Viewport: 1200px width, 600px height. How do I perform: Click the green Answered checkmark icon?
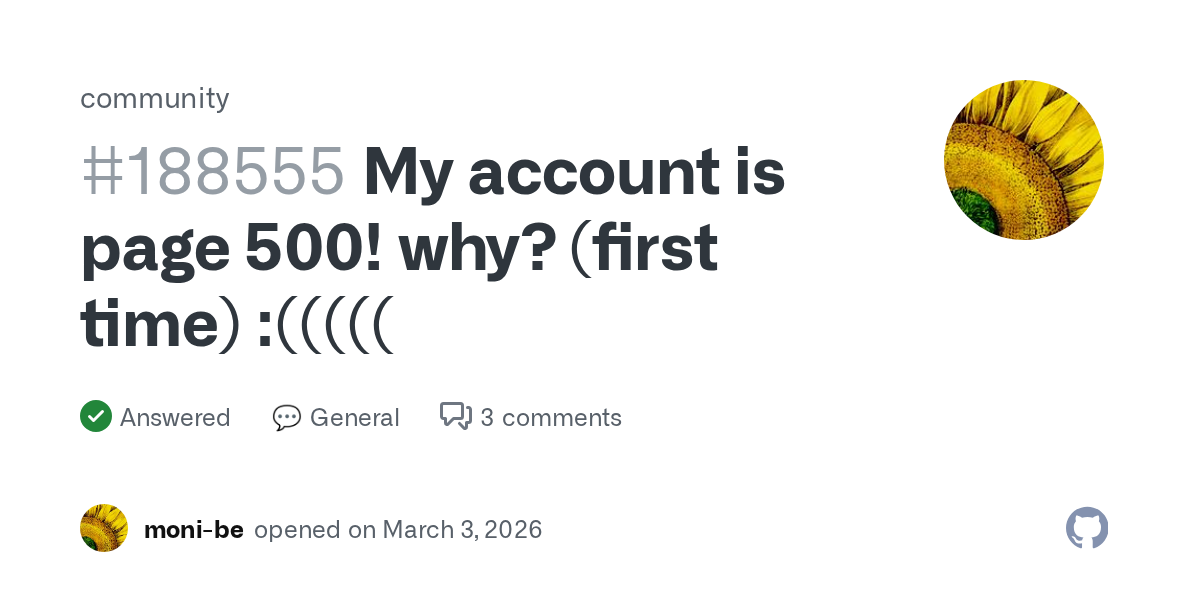tap(96, 416)
